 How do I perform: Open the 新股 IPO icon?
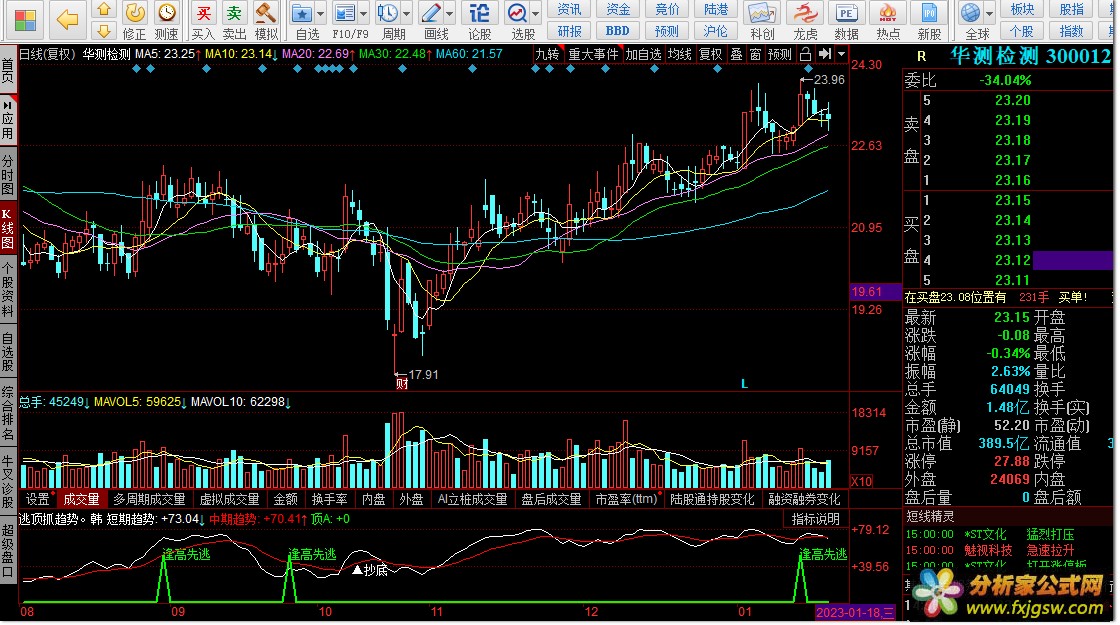coord(929,13)
